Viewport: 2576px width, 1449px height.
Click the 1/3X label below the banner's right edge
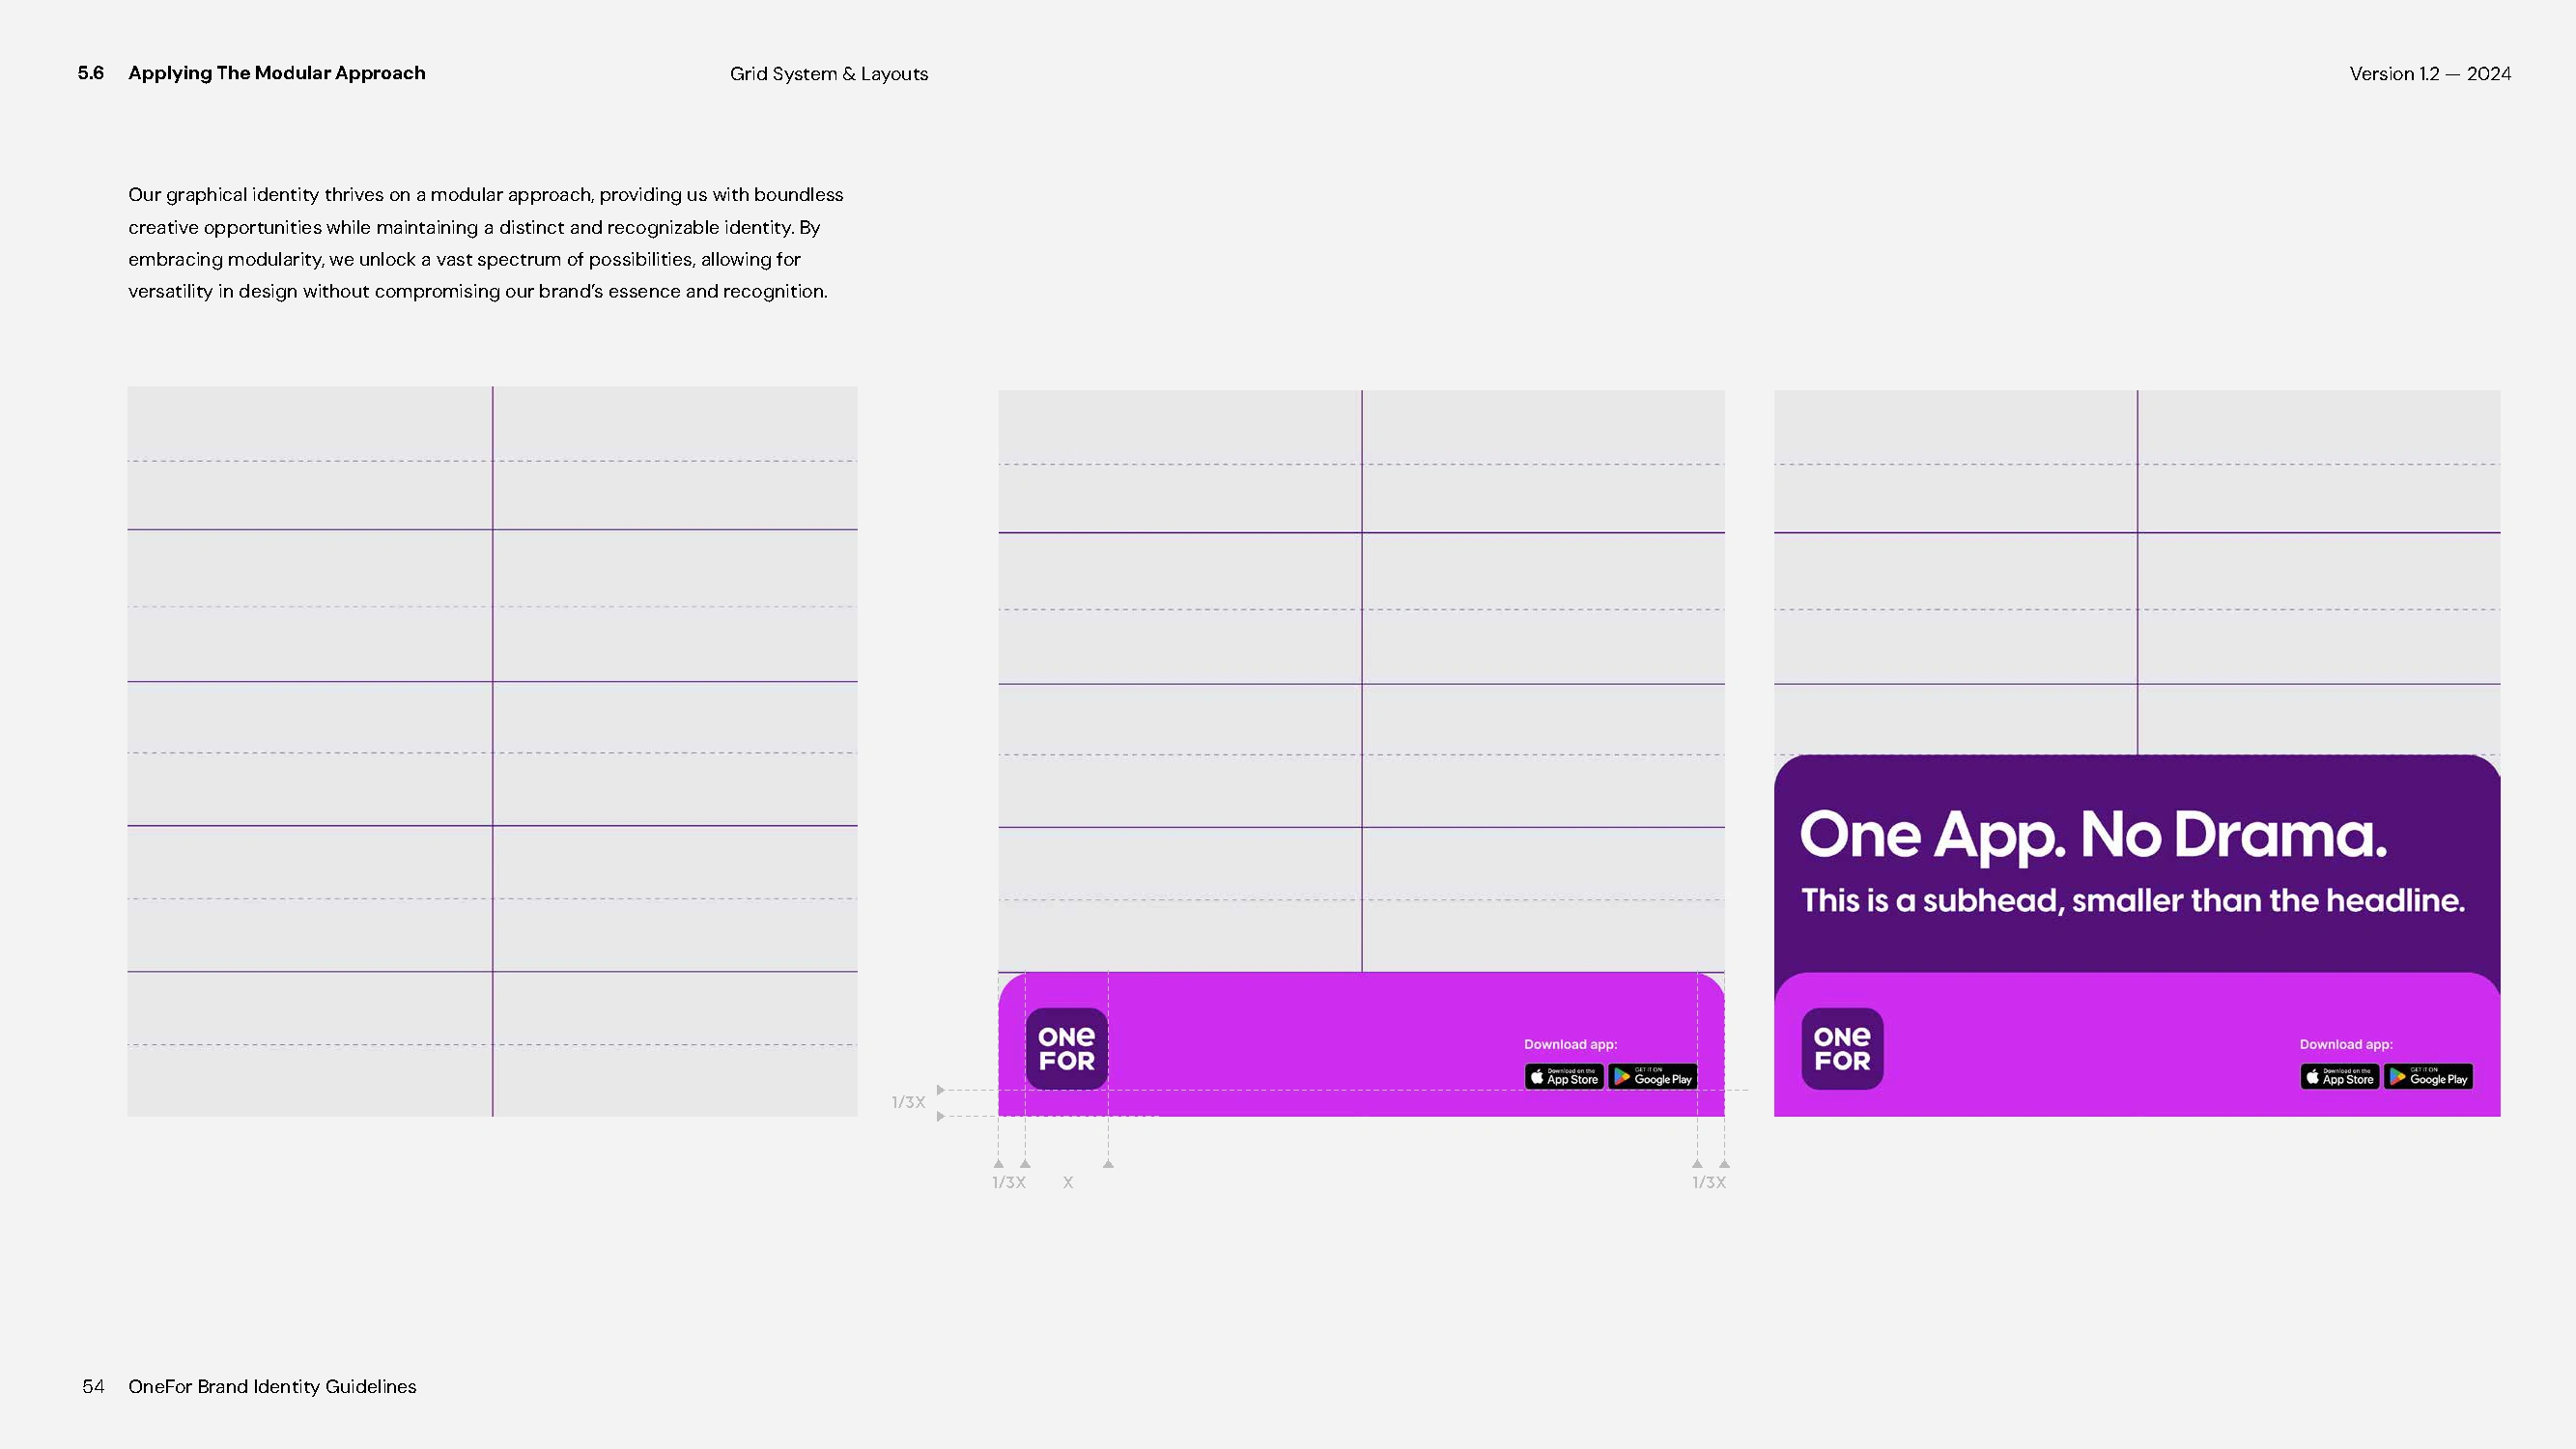point(1708,1182)
